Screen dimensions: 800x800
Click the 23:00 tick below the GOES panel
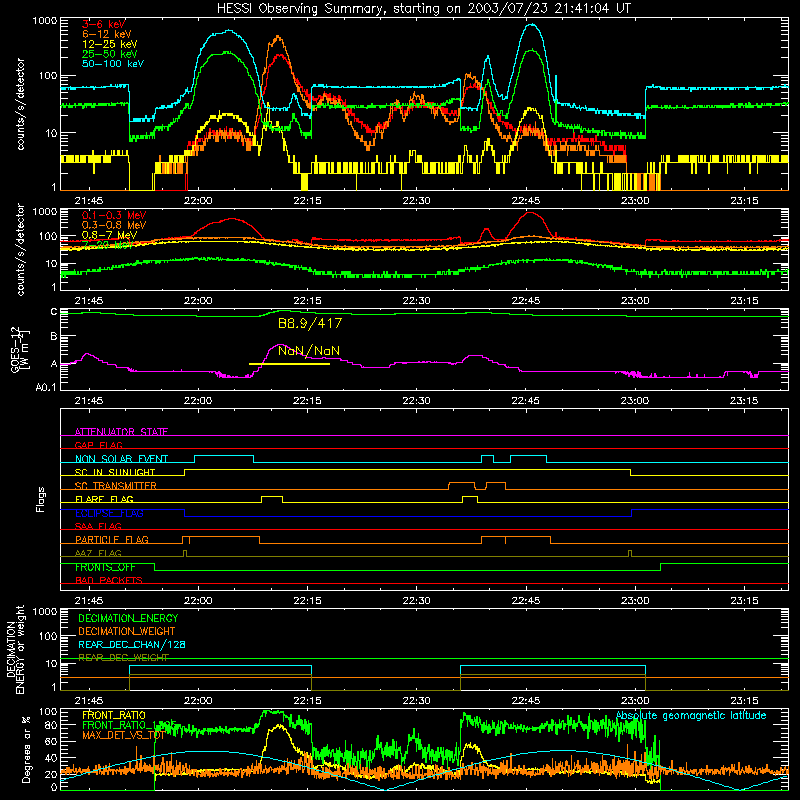[635, 401]
